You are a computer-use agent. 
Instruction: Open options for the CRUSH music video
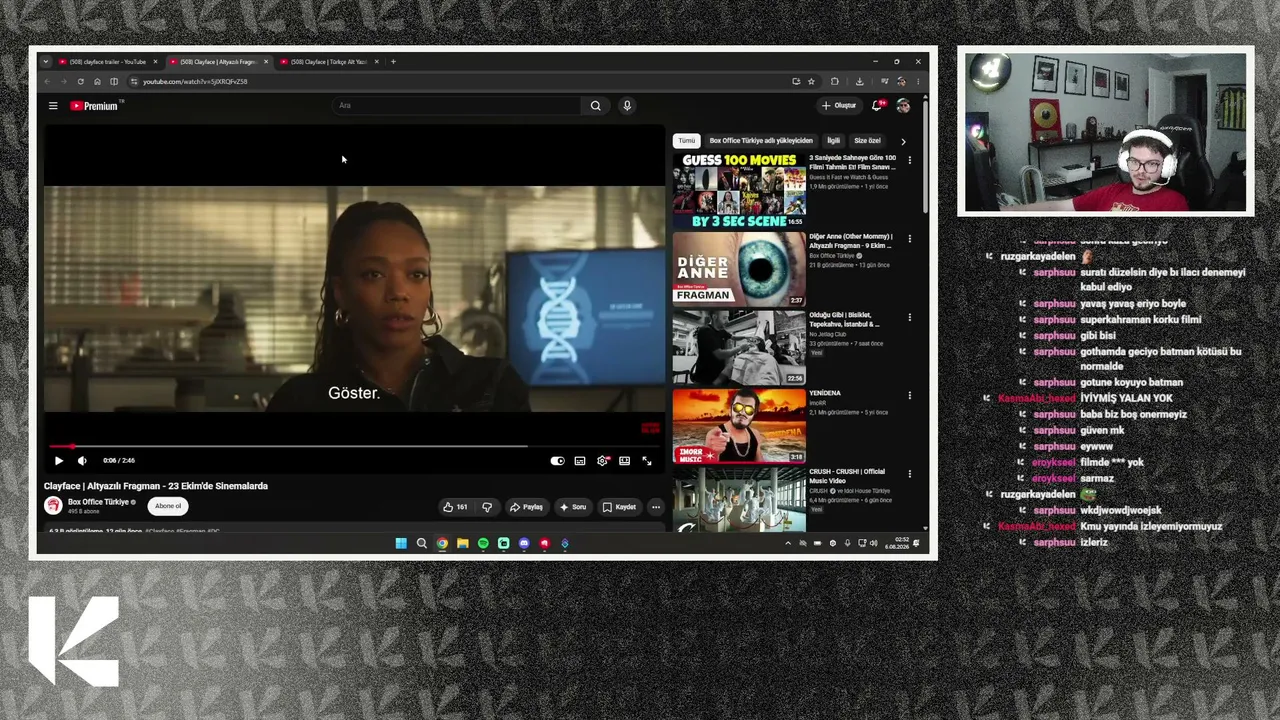tap(909, 473)
